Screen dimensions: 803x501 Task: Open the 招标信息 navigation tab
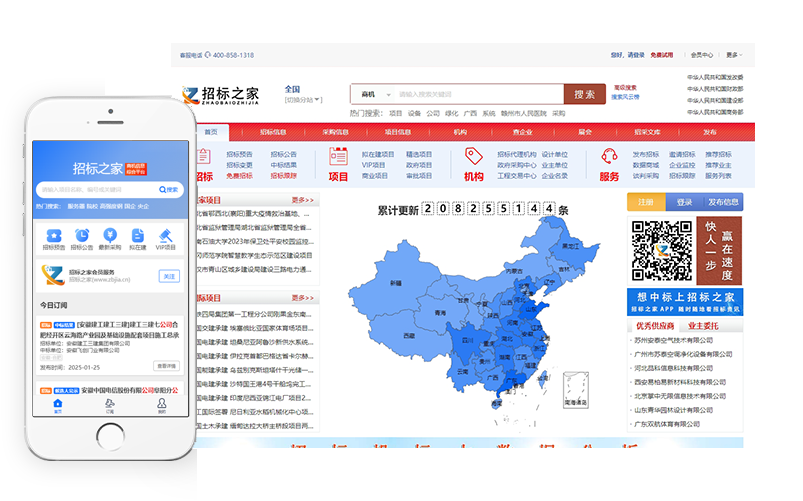tap(273, 132)
